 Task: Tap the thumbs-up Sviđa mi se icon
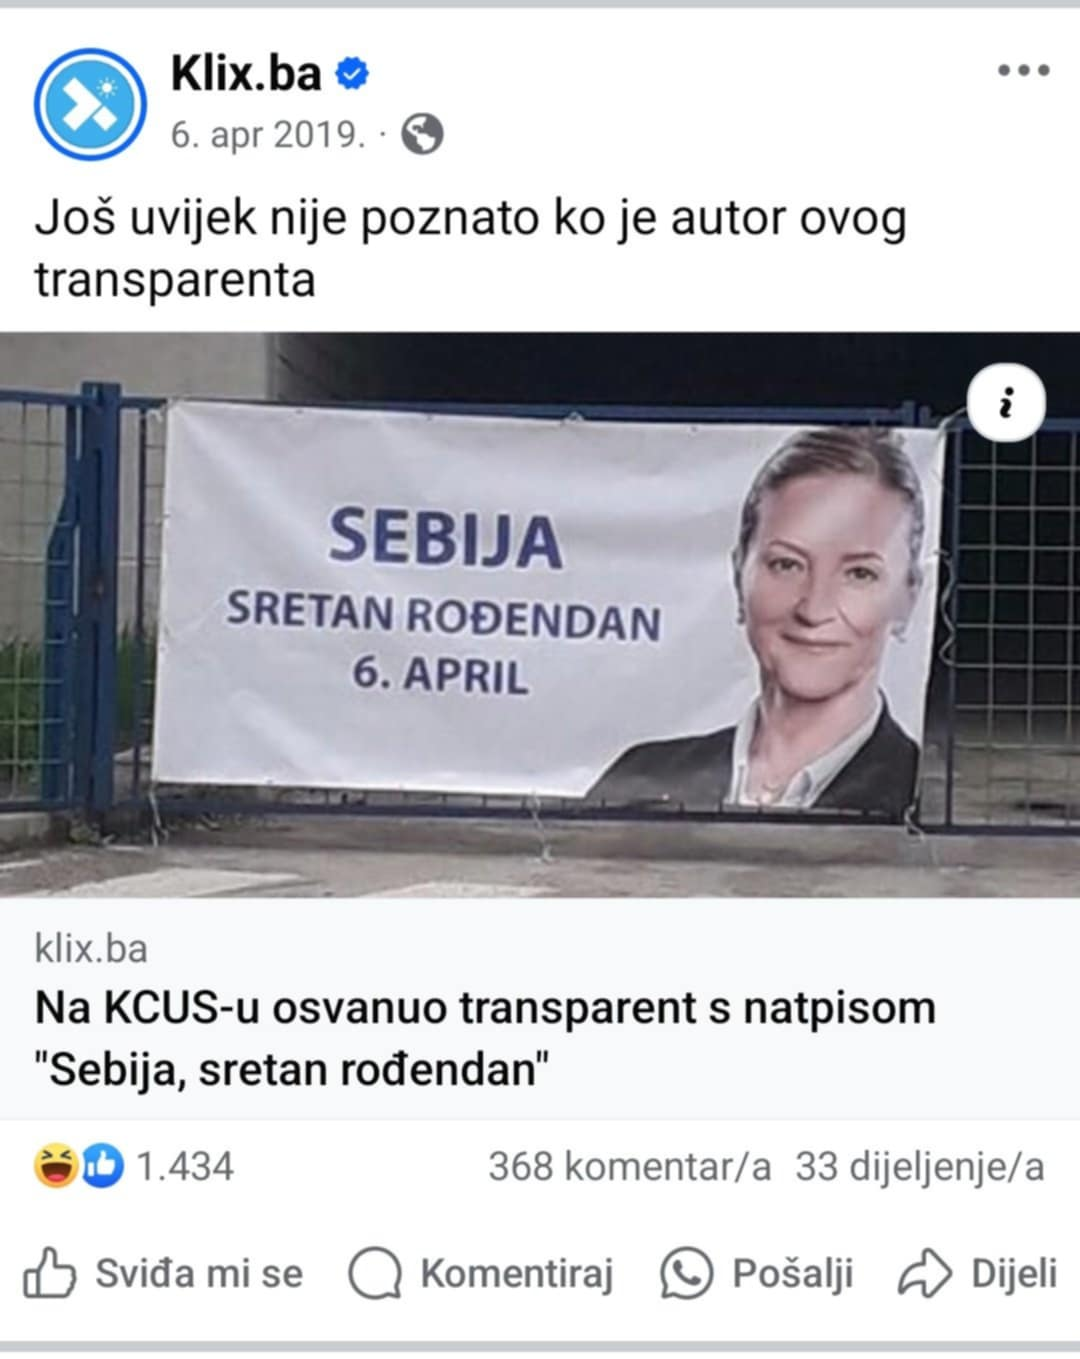tap(49, 1273)
